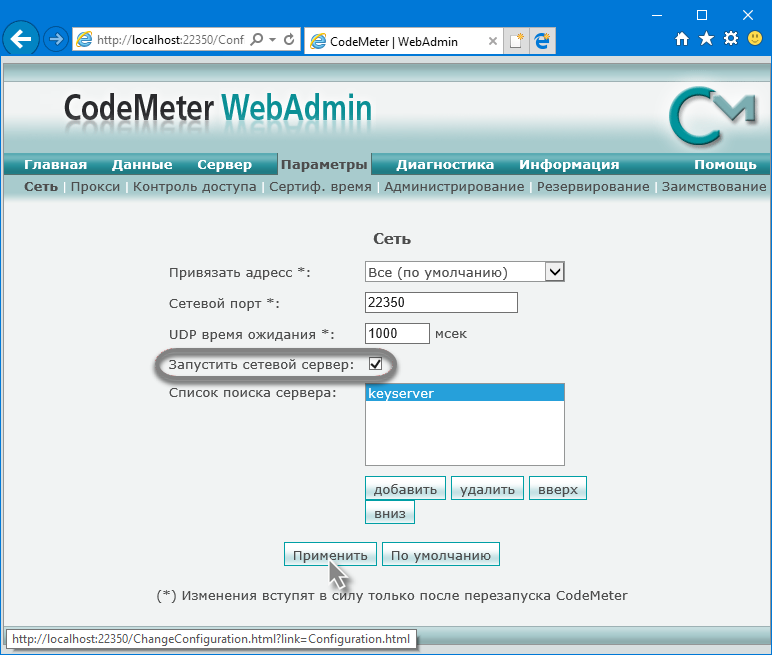Image resolution: width=772 pixels, height=655 pixels.
Task: Maximize the browser window
Action: tap(702, 15)
